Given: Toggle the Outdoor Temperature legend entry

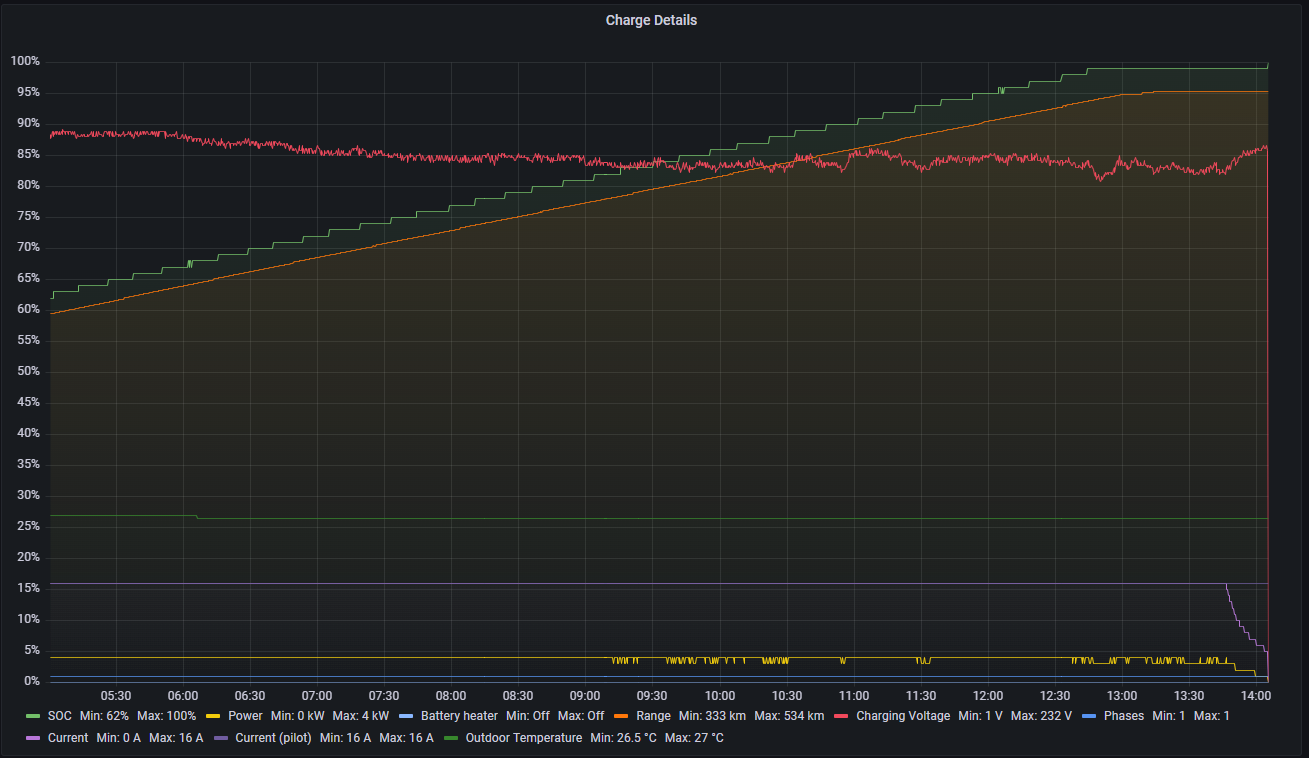Looking at the screenshot, I should pyautogui.click(x=523, y=738).
